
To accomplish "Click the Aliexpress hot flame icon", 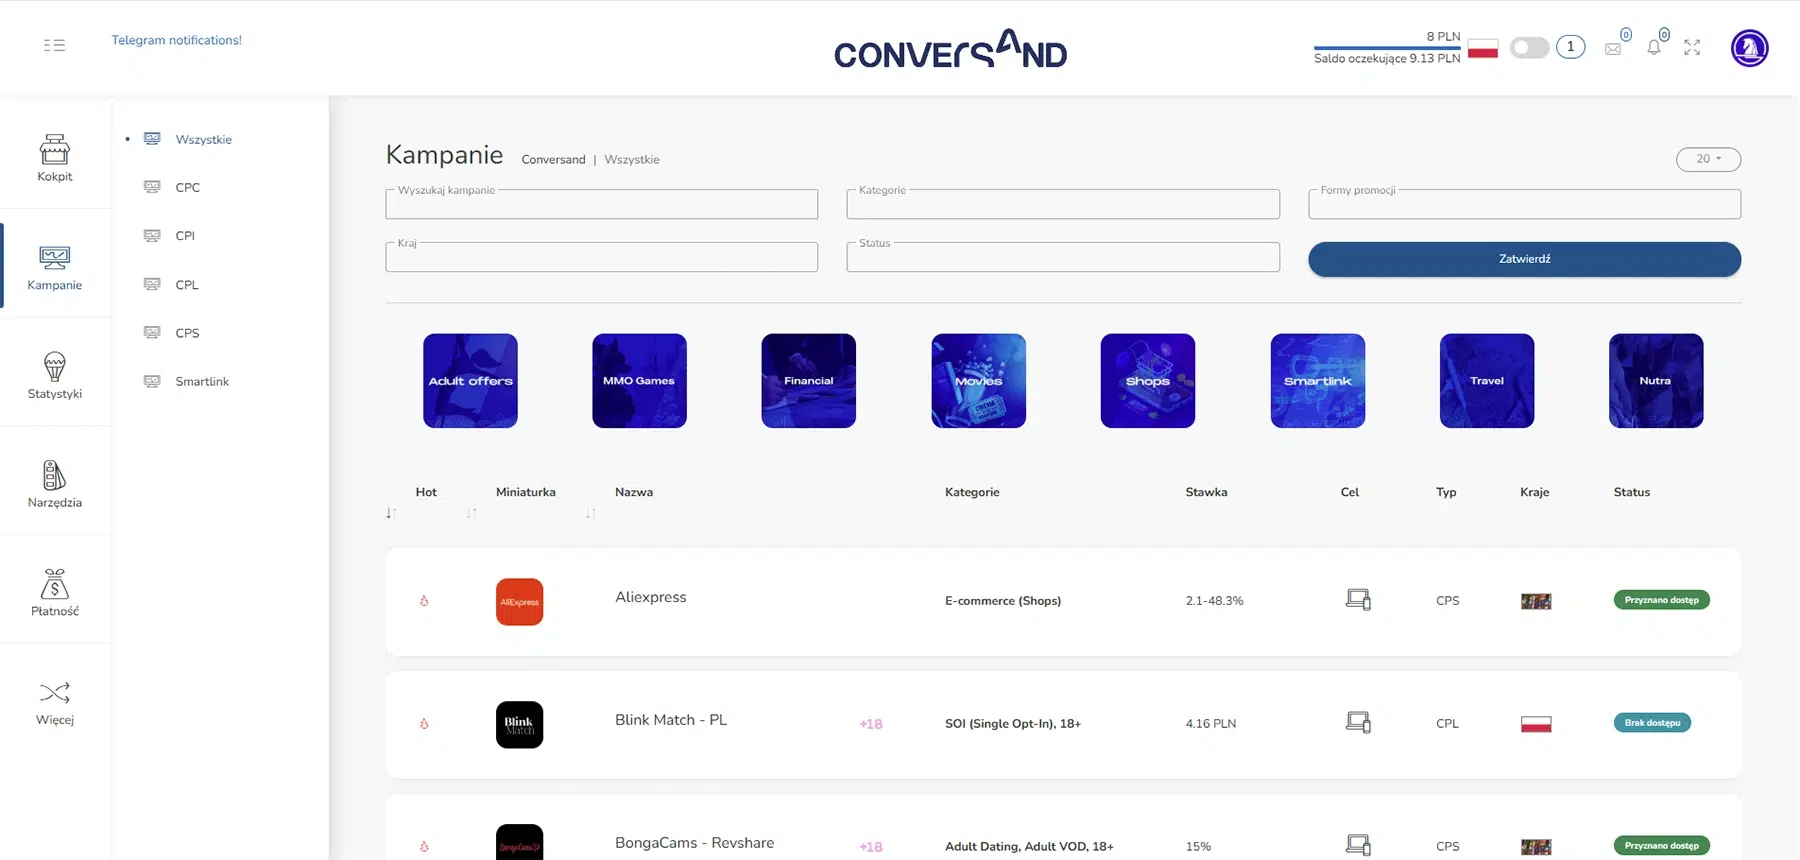I will click(x=424, y=601).
